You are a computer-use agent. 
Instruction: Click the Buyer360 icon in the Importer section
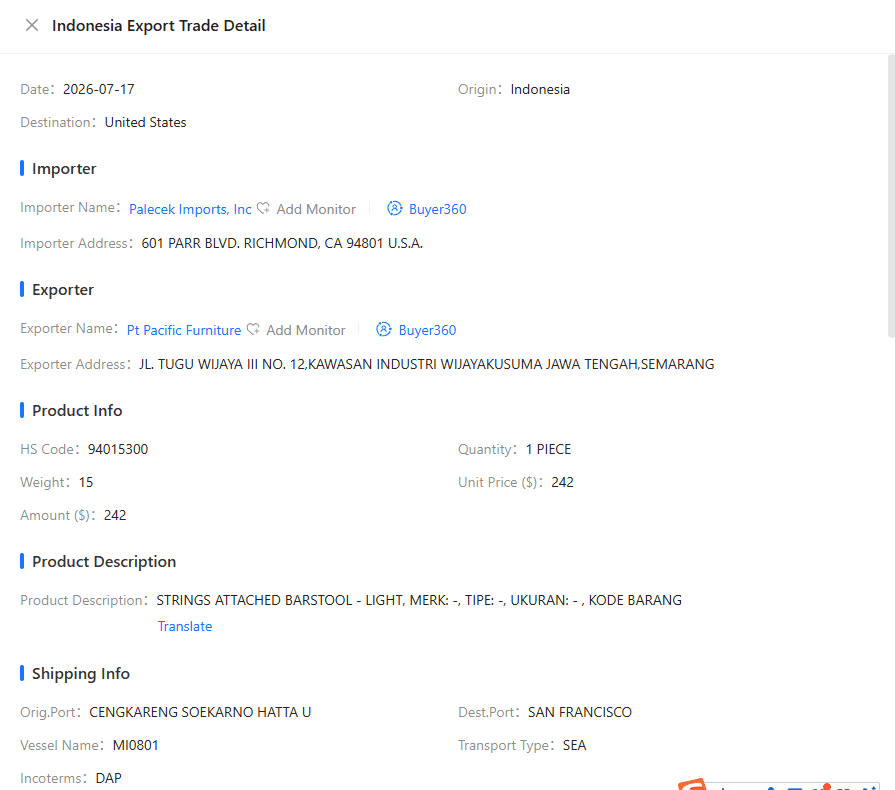394,208
